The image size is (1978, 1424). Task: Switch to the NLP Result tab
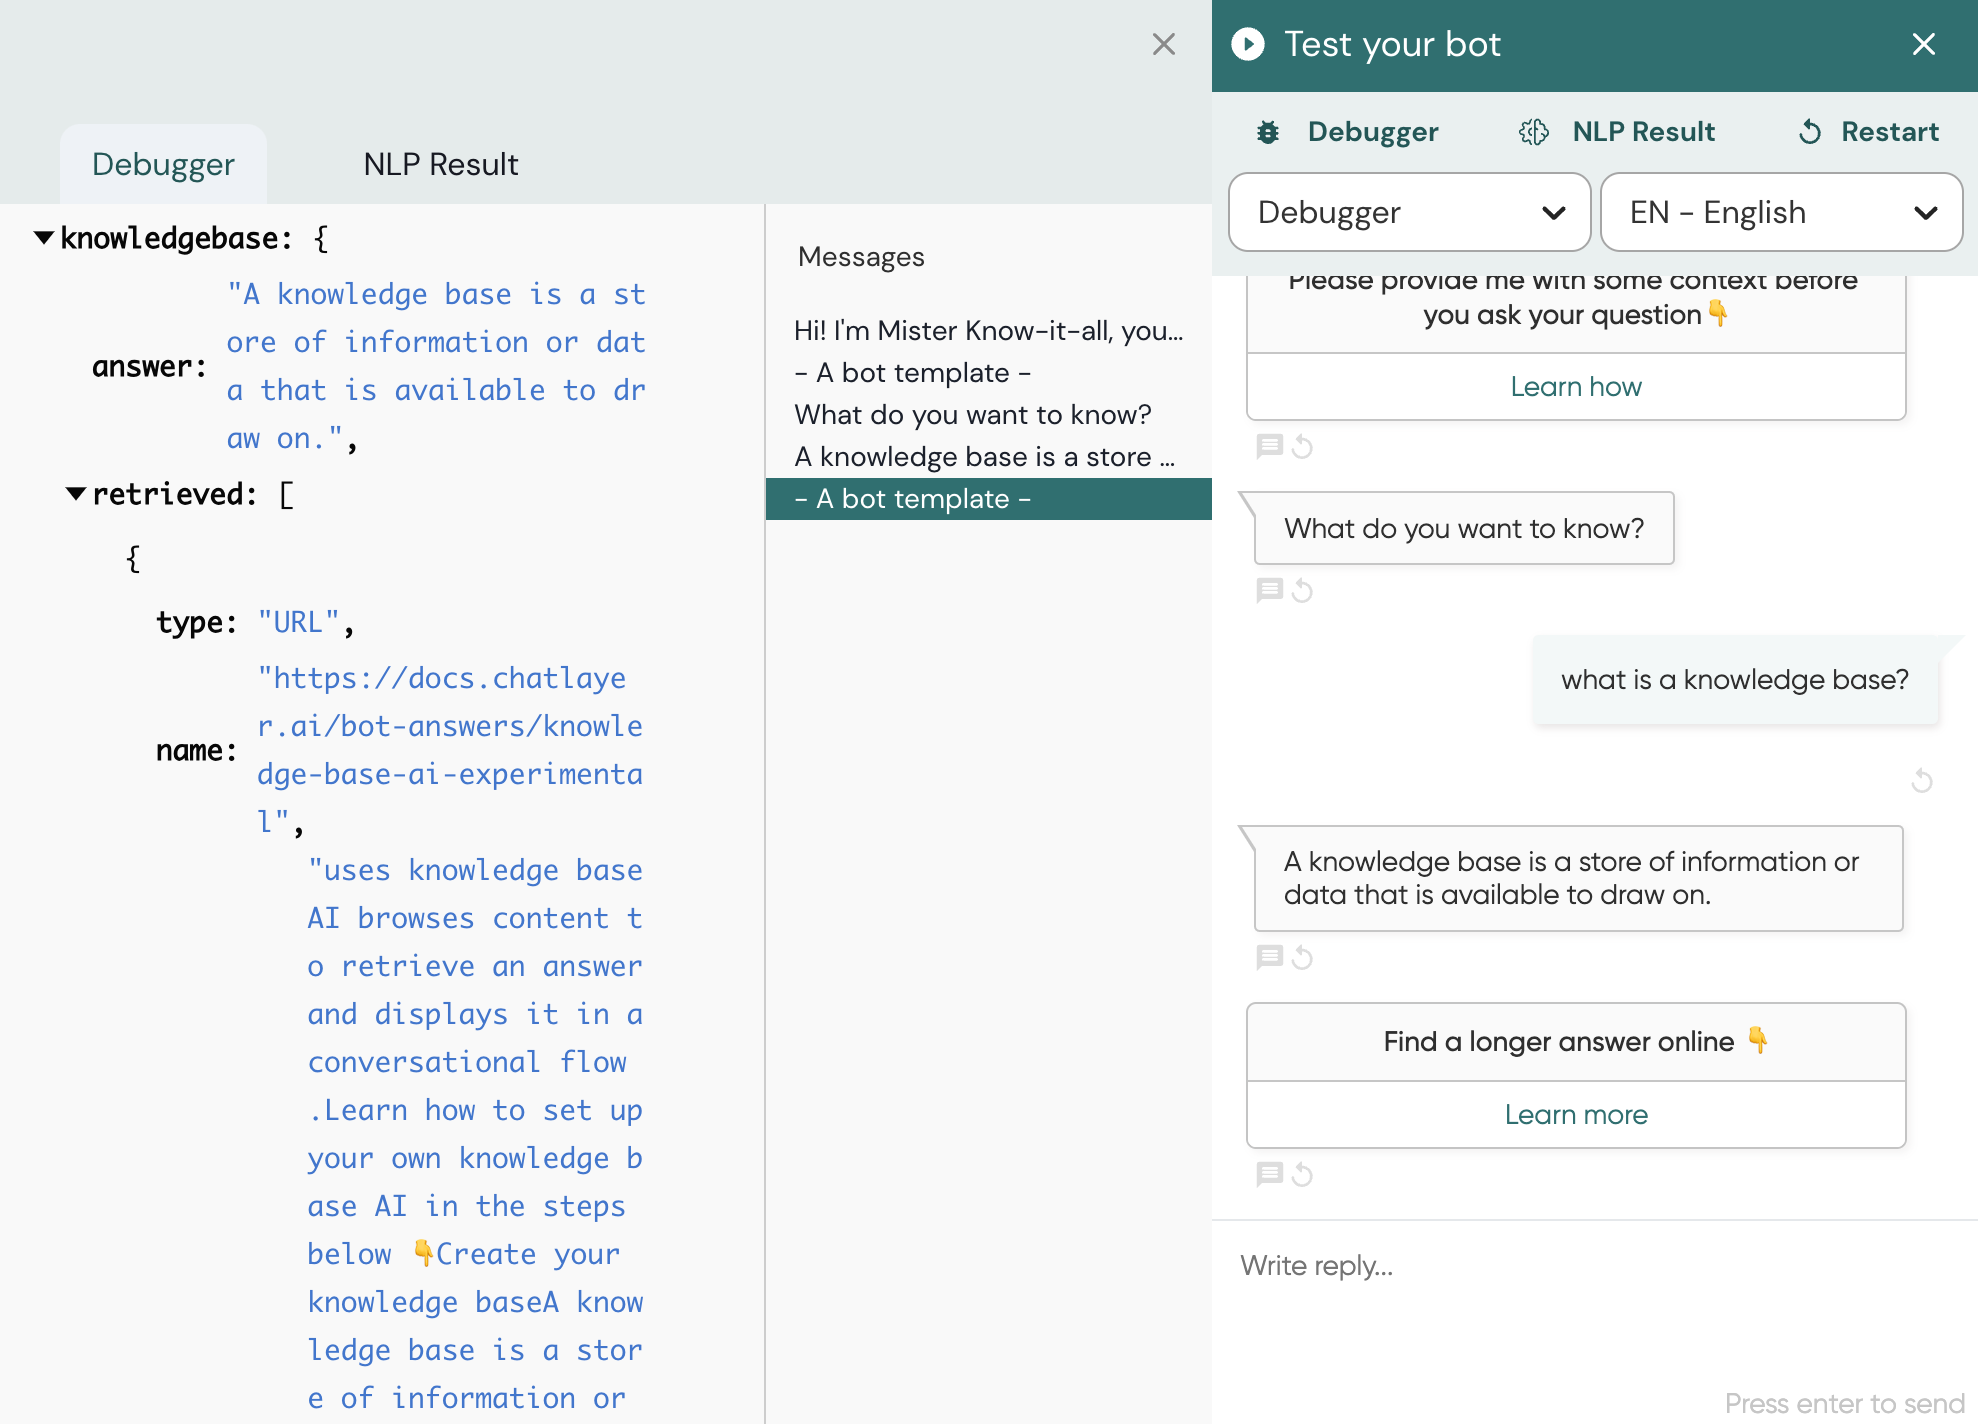coord(440,163)
